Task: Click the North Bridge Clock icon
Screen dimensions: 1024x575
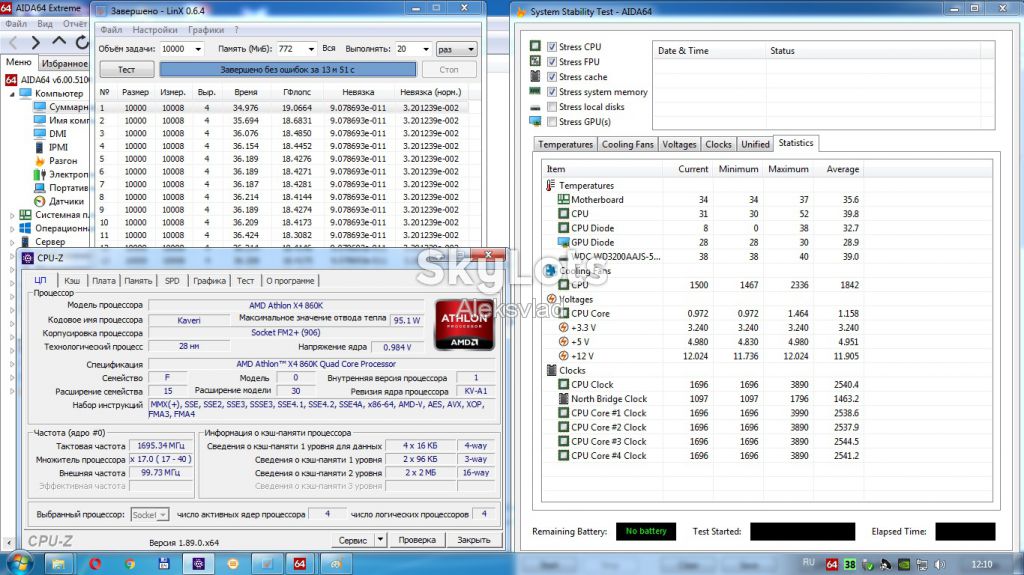Action: (x=563, y=399)
